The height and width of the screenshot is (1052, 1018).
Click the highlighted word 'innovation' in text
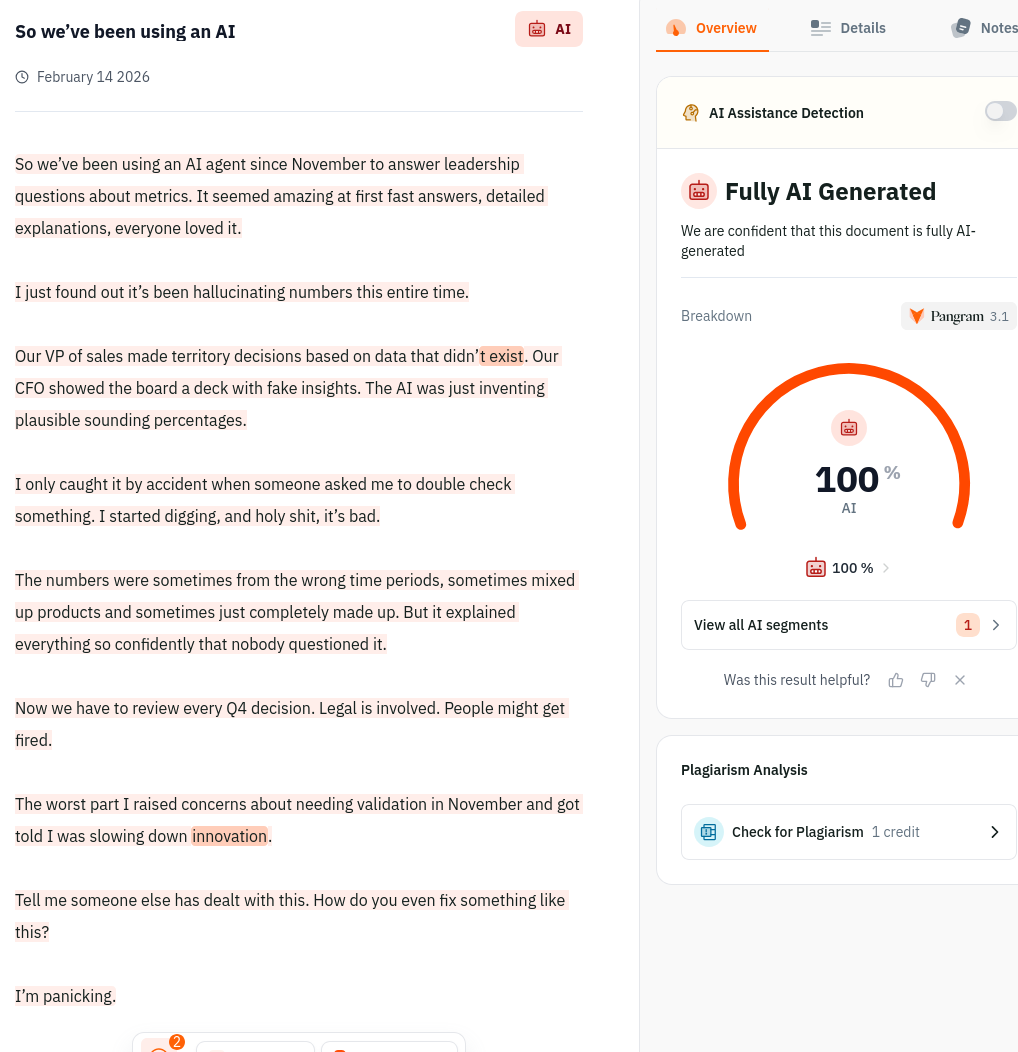click(229, 836)
